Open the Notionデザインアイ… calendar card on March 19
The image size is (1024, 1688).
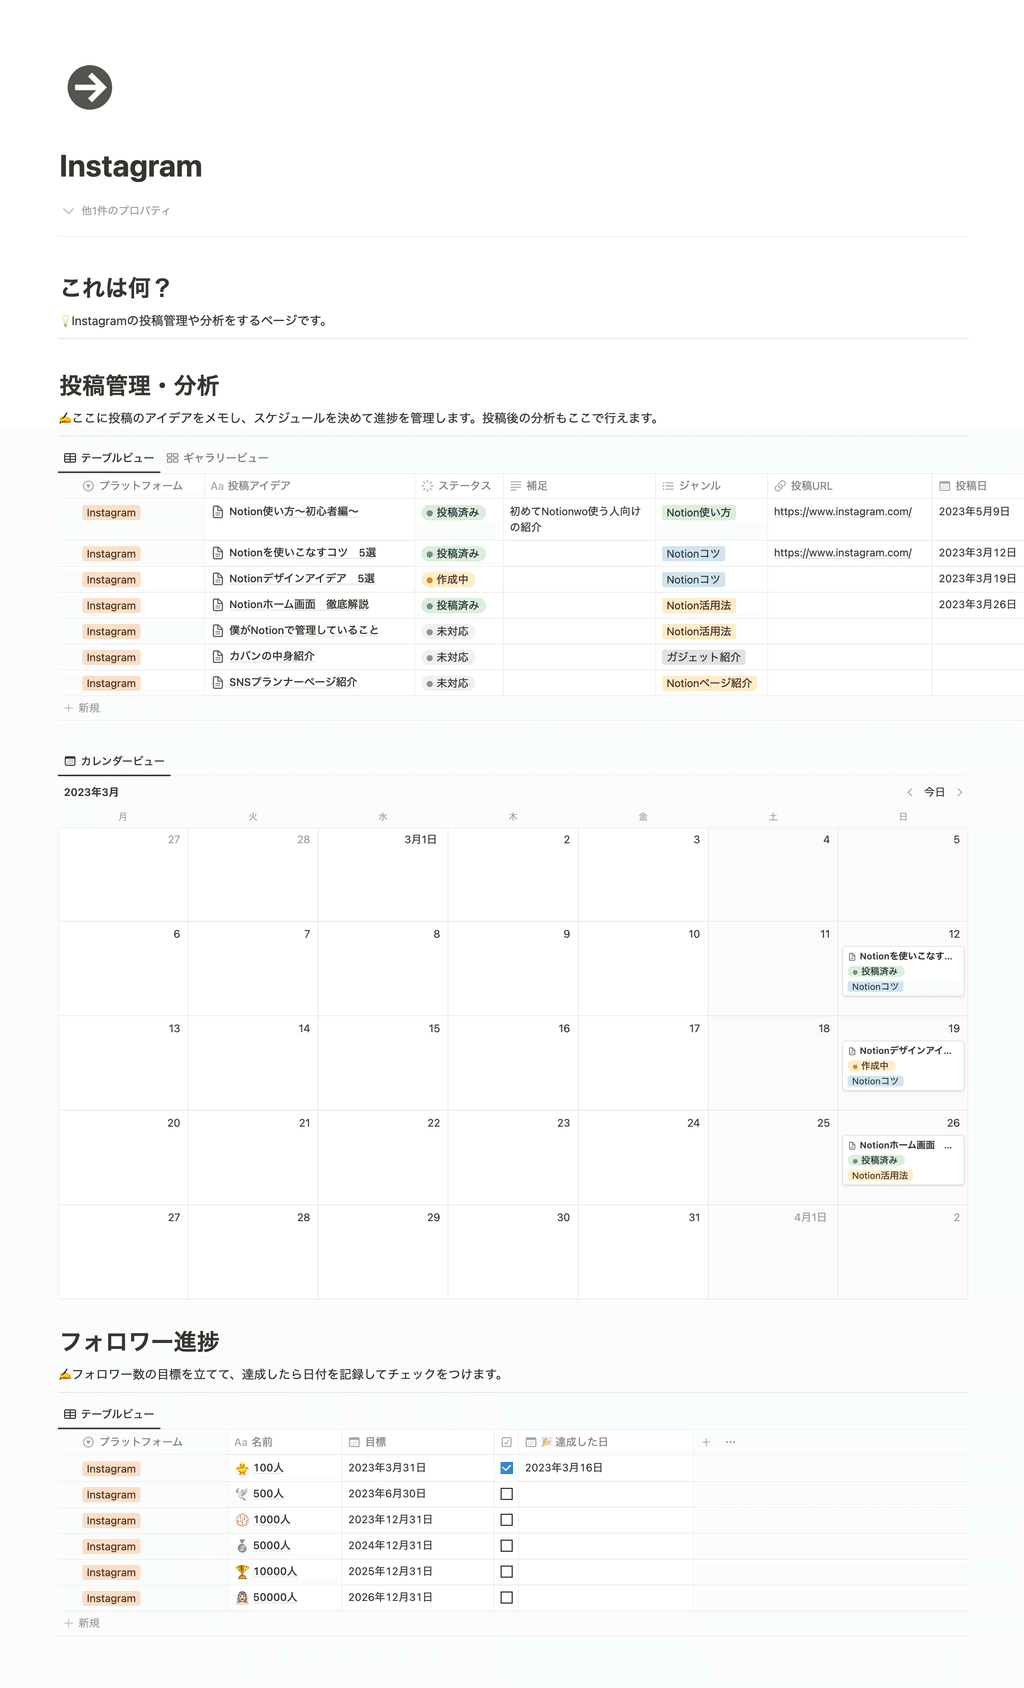[903, 1066]
